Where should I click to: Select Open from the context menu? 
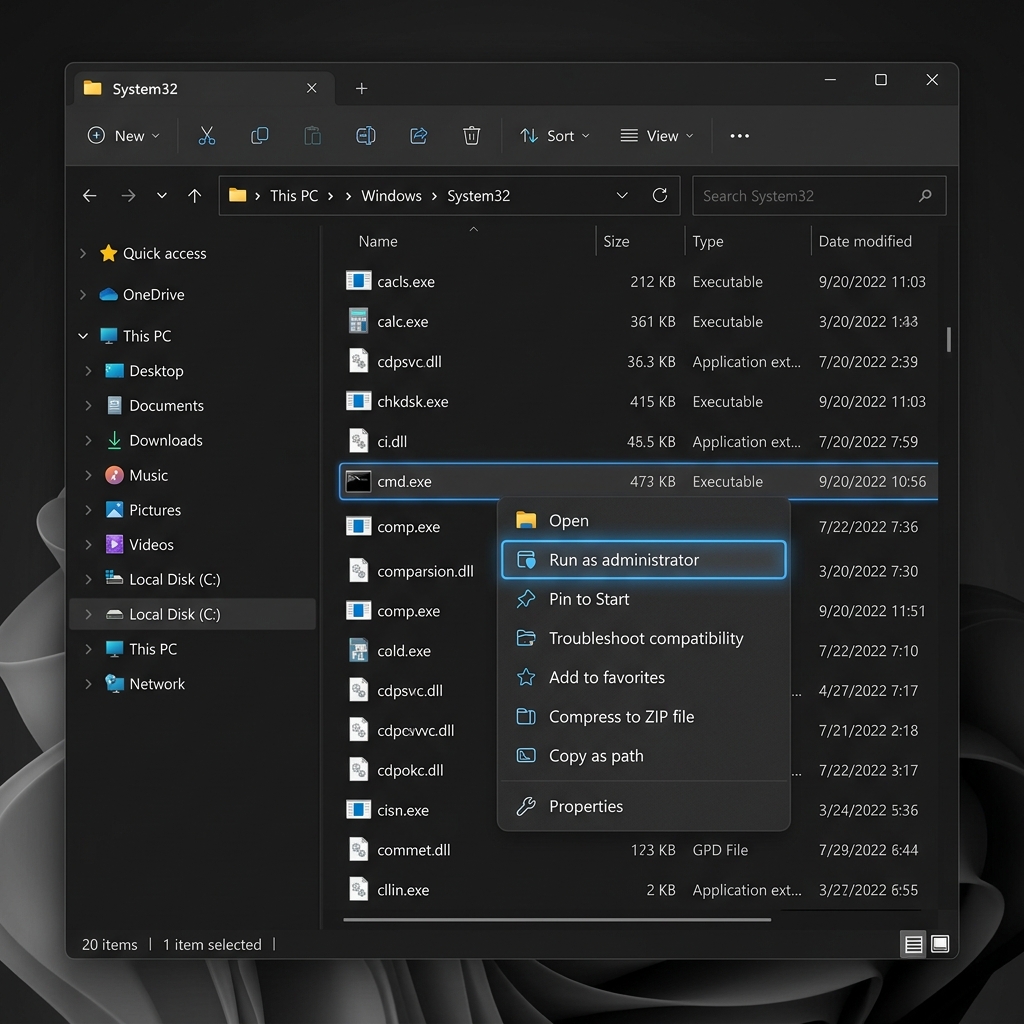pos(643,520)
